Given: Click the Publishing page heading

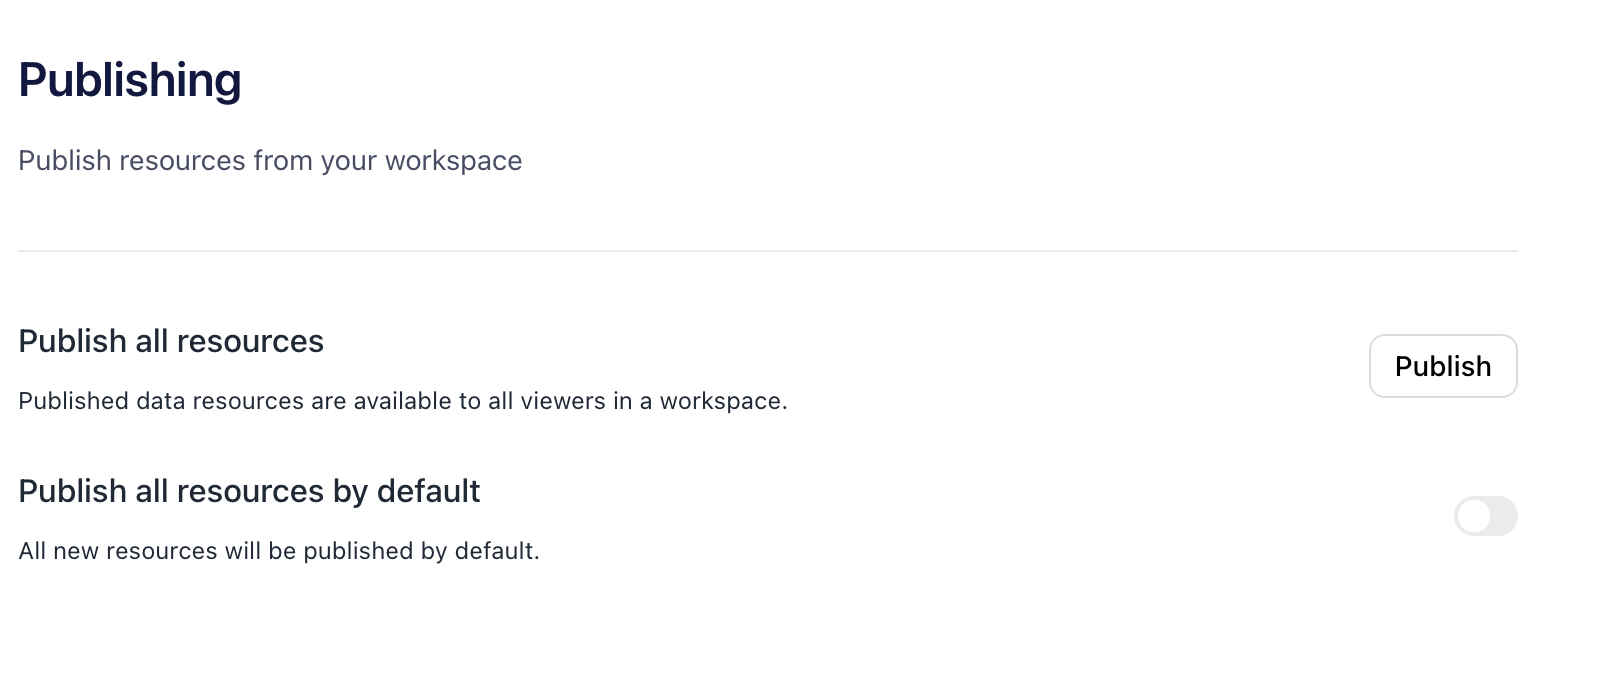Looking at the screenshot, I should point(130,80).
